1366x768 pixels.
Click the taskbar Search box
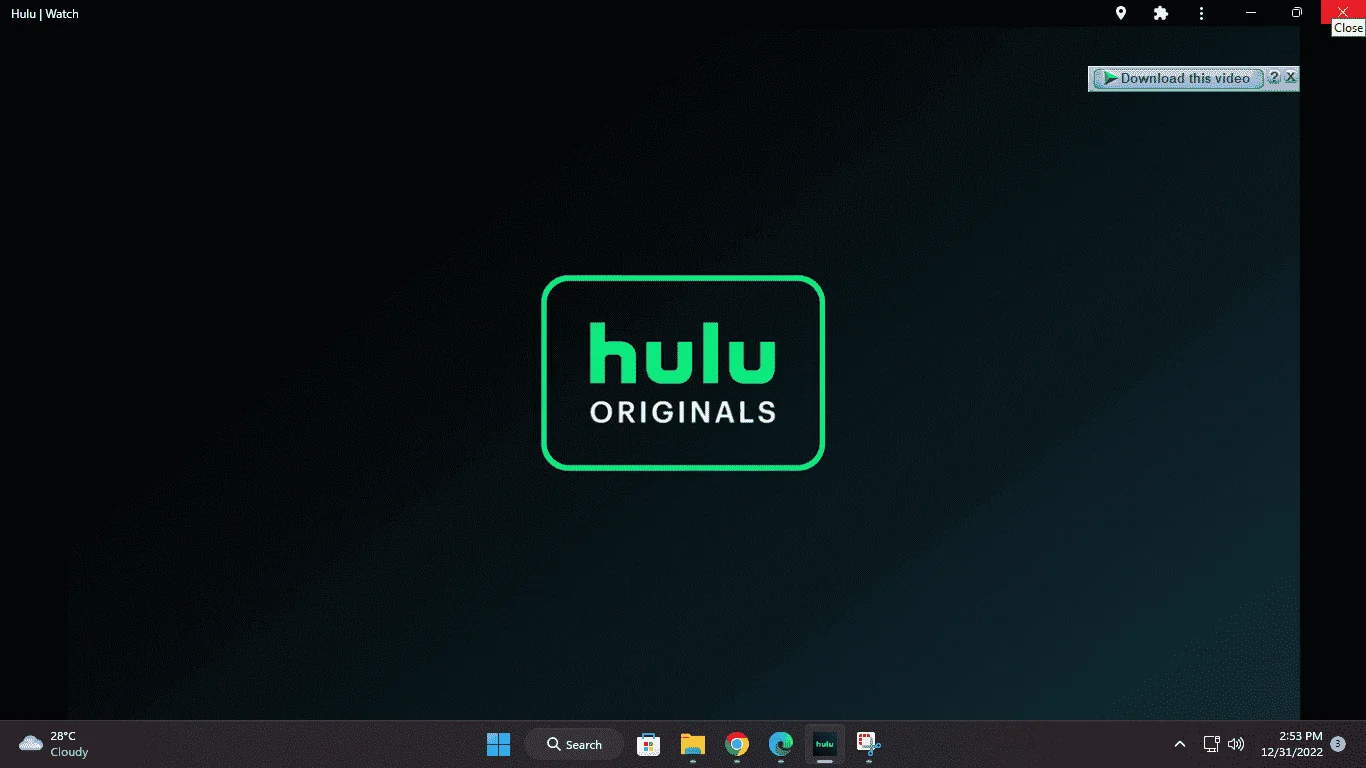click(575, 744)
